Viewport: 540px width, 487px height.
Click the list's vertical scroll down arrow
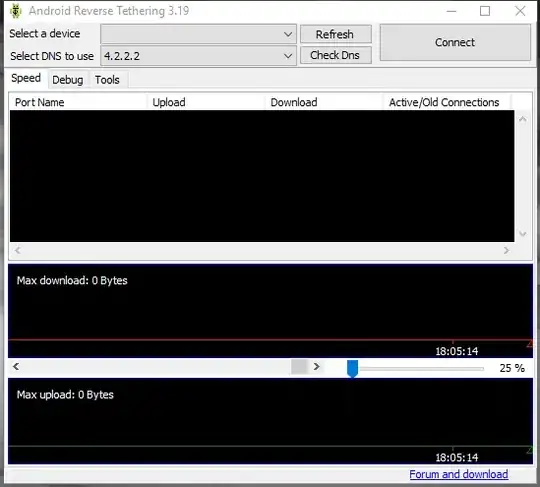[523, 234]
